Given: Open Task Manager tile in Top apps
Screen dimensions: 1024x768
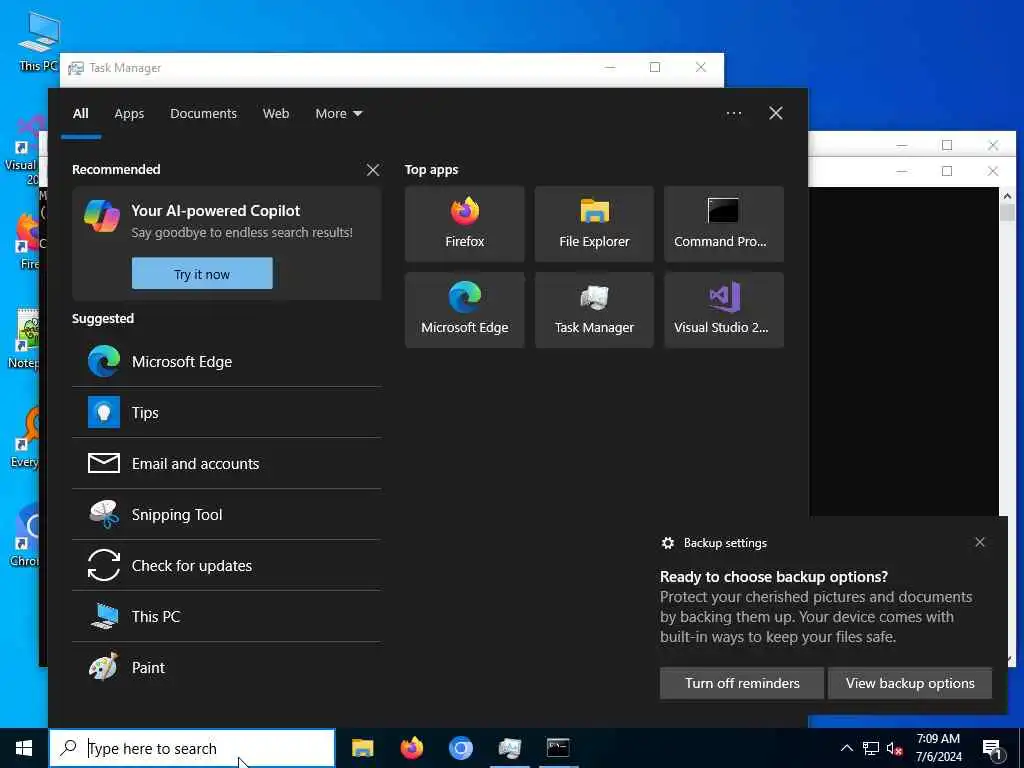Looking at the screenshot, I should (594, 310).
